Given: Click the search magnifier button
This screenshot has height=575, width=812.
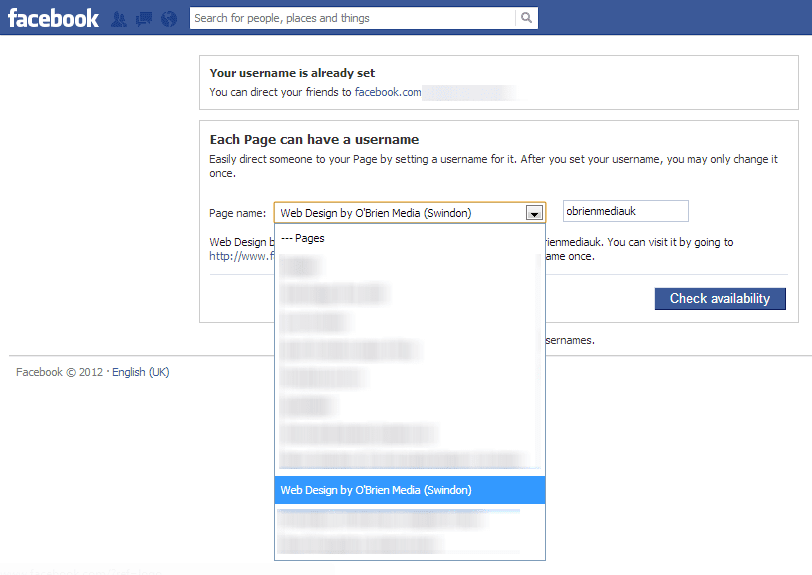Looking at the screenshot, I should 526,18.
